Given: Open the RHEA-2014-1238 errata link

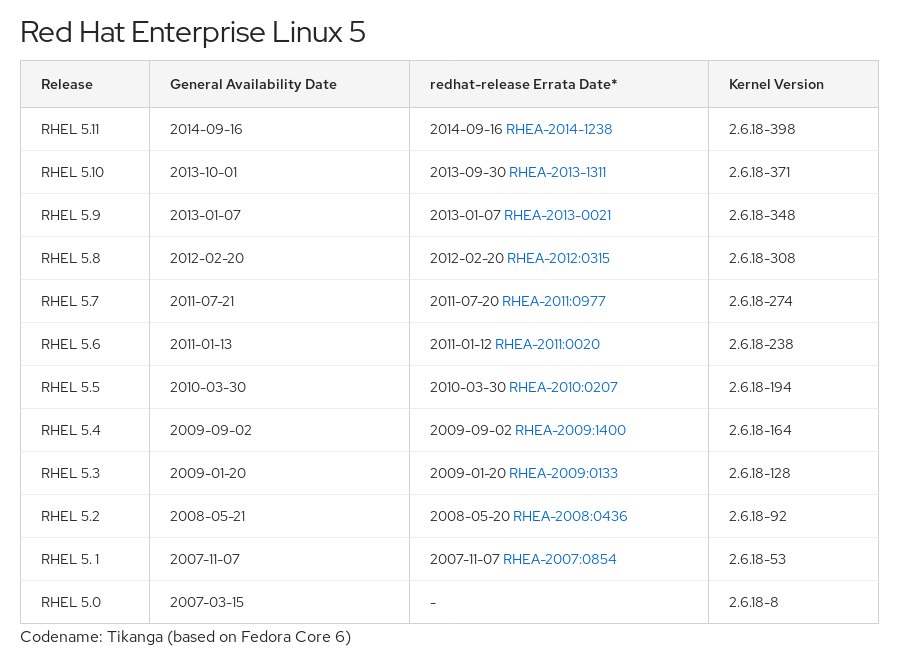Looking at the screenshot, I should 559,129.
